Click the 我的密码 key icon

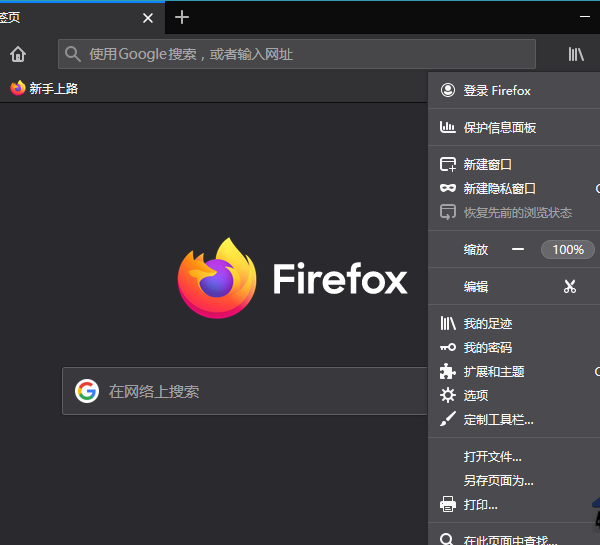tap(448, 347)
